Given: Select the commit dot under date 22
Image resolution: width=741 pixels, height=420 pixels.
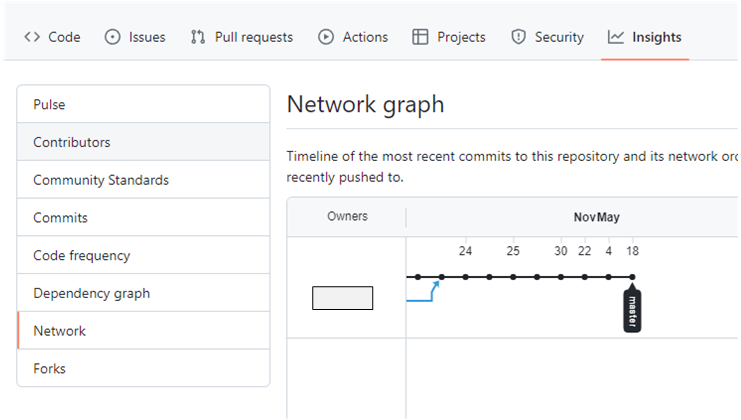Looking at the screenshot, I should [x=585, y=277].
